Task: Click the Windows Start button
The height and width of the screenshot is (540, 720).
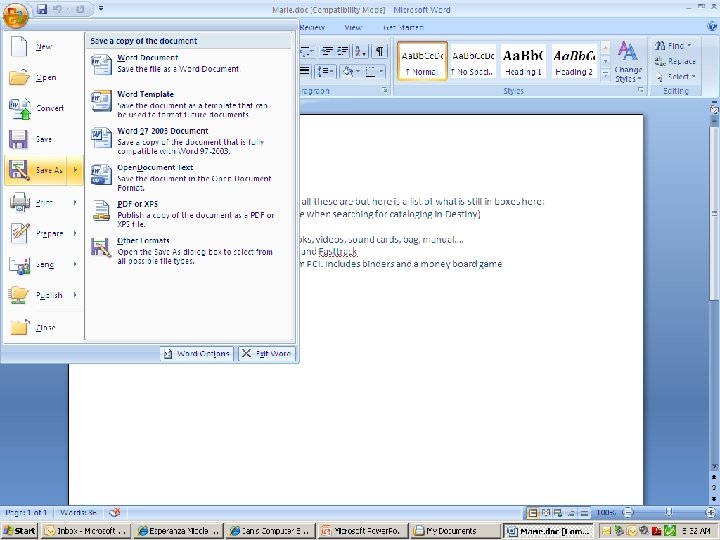Action: (x=19, y=531)
